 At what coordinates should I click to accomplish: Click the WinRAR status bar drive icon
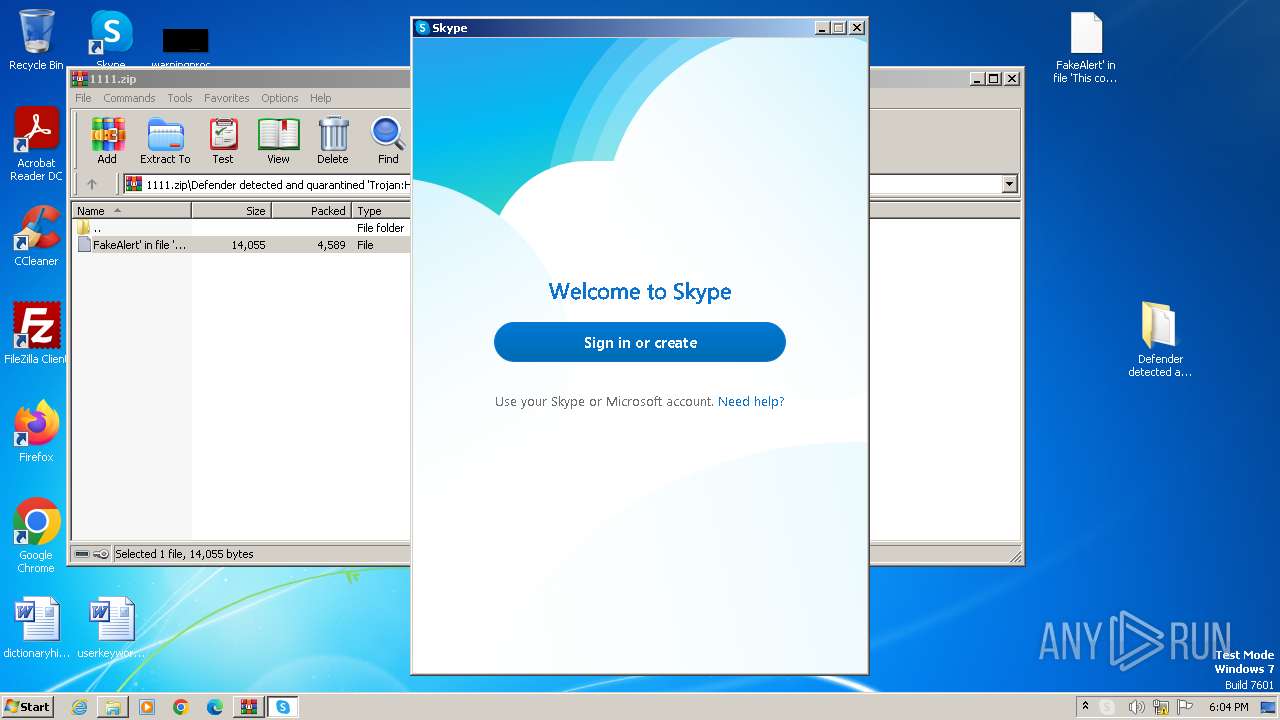coord(82,554)
